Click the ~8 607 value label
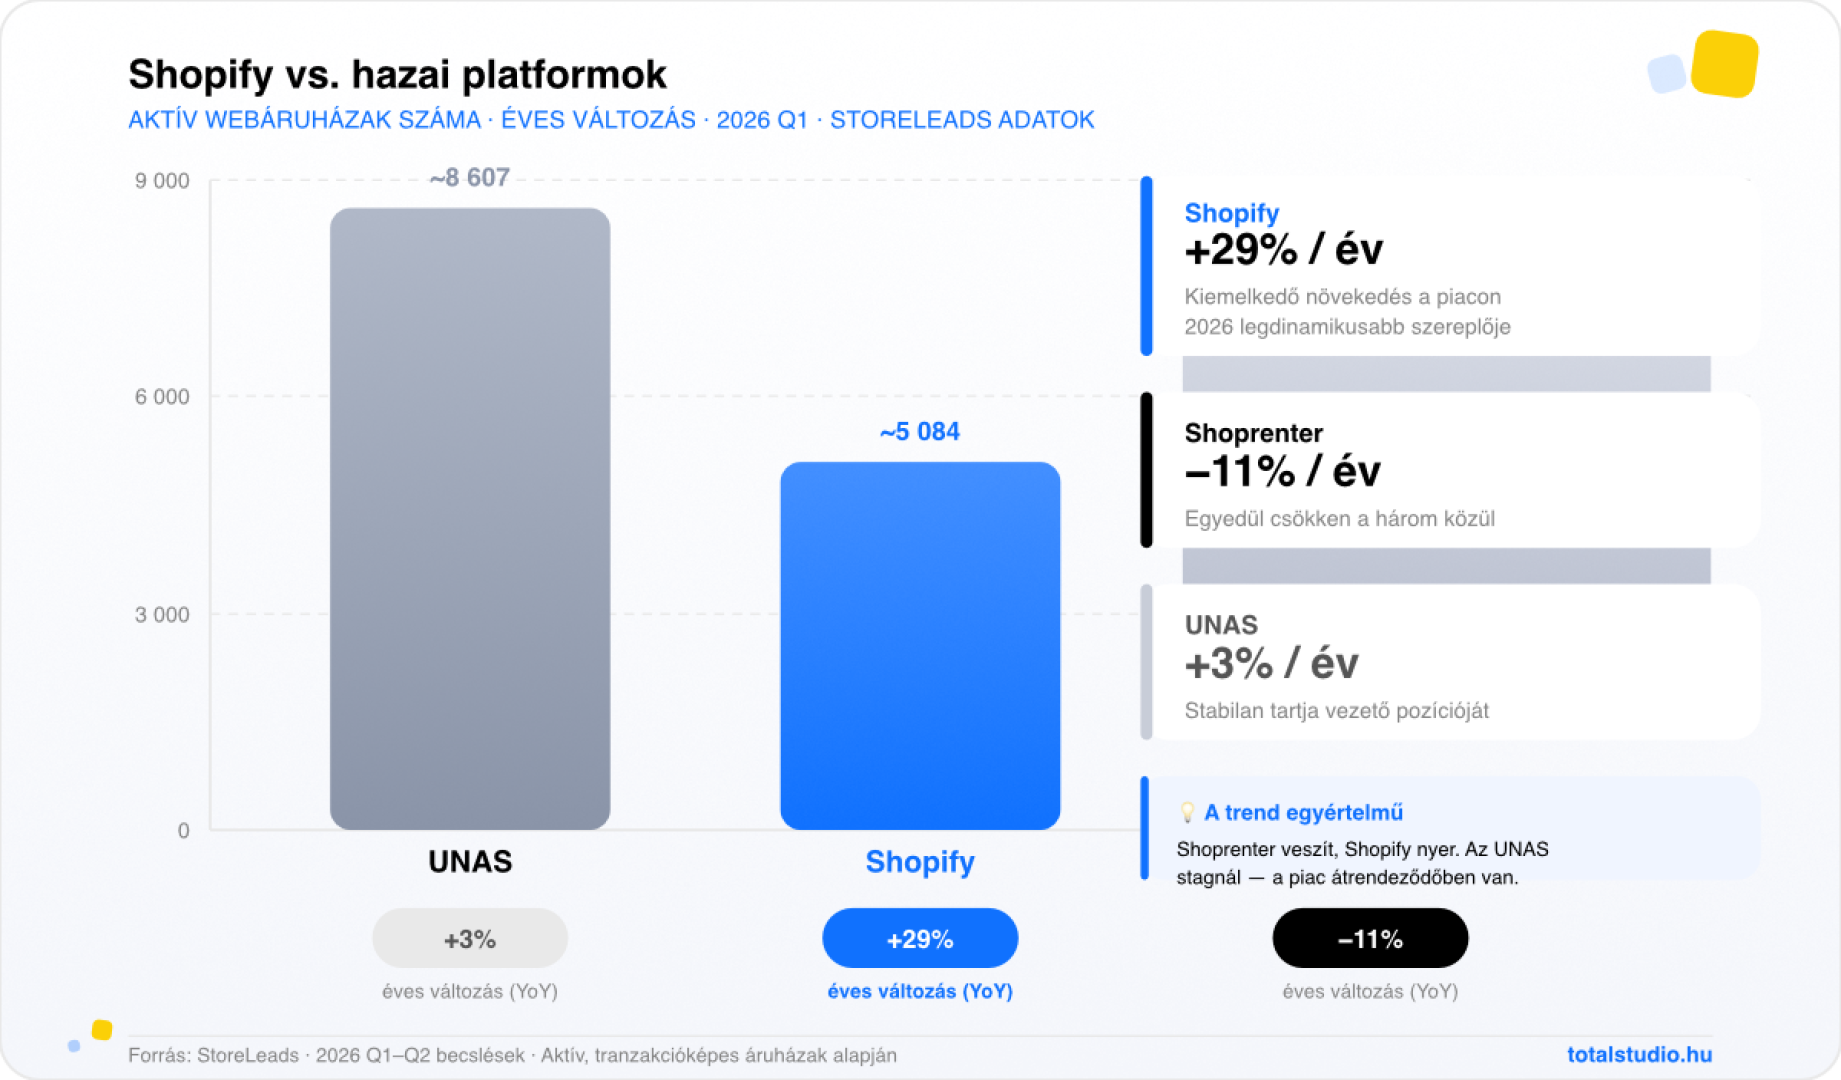 coord(470,178)
